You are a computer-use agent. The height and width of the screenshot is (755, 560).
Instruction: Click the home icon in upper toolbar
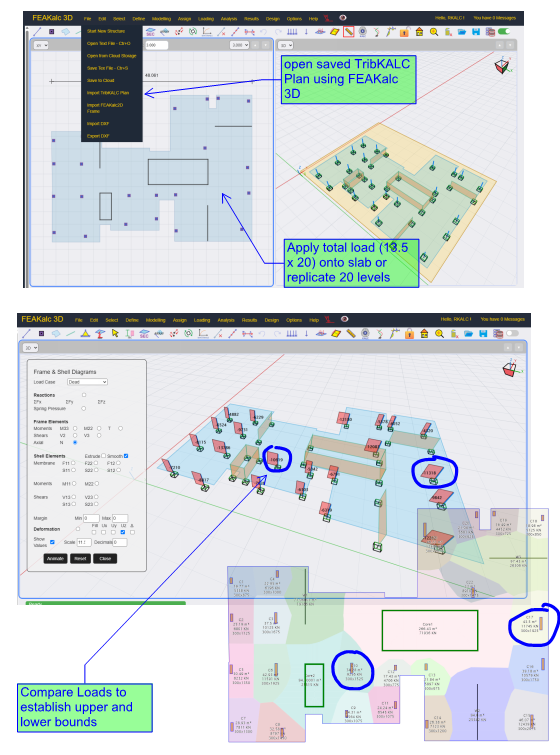pos(419,32)
